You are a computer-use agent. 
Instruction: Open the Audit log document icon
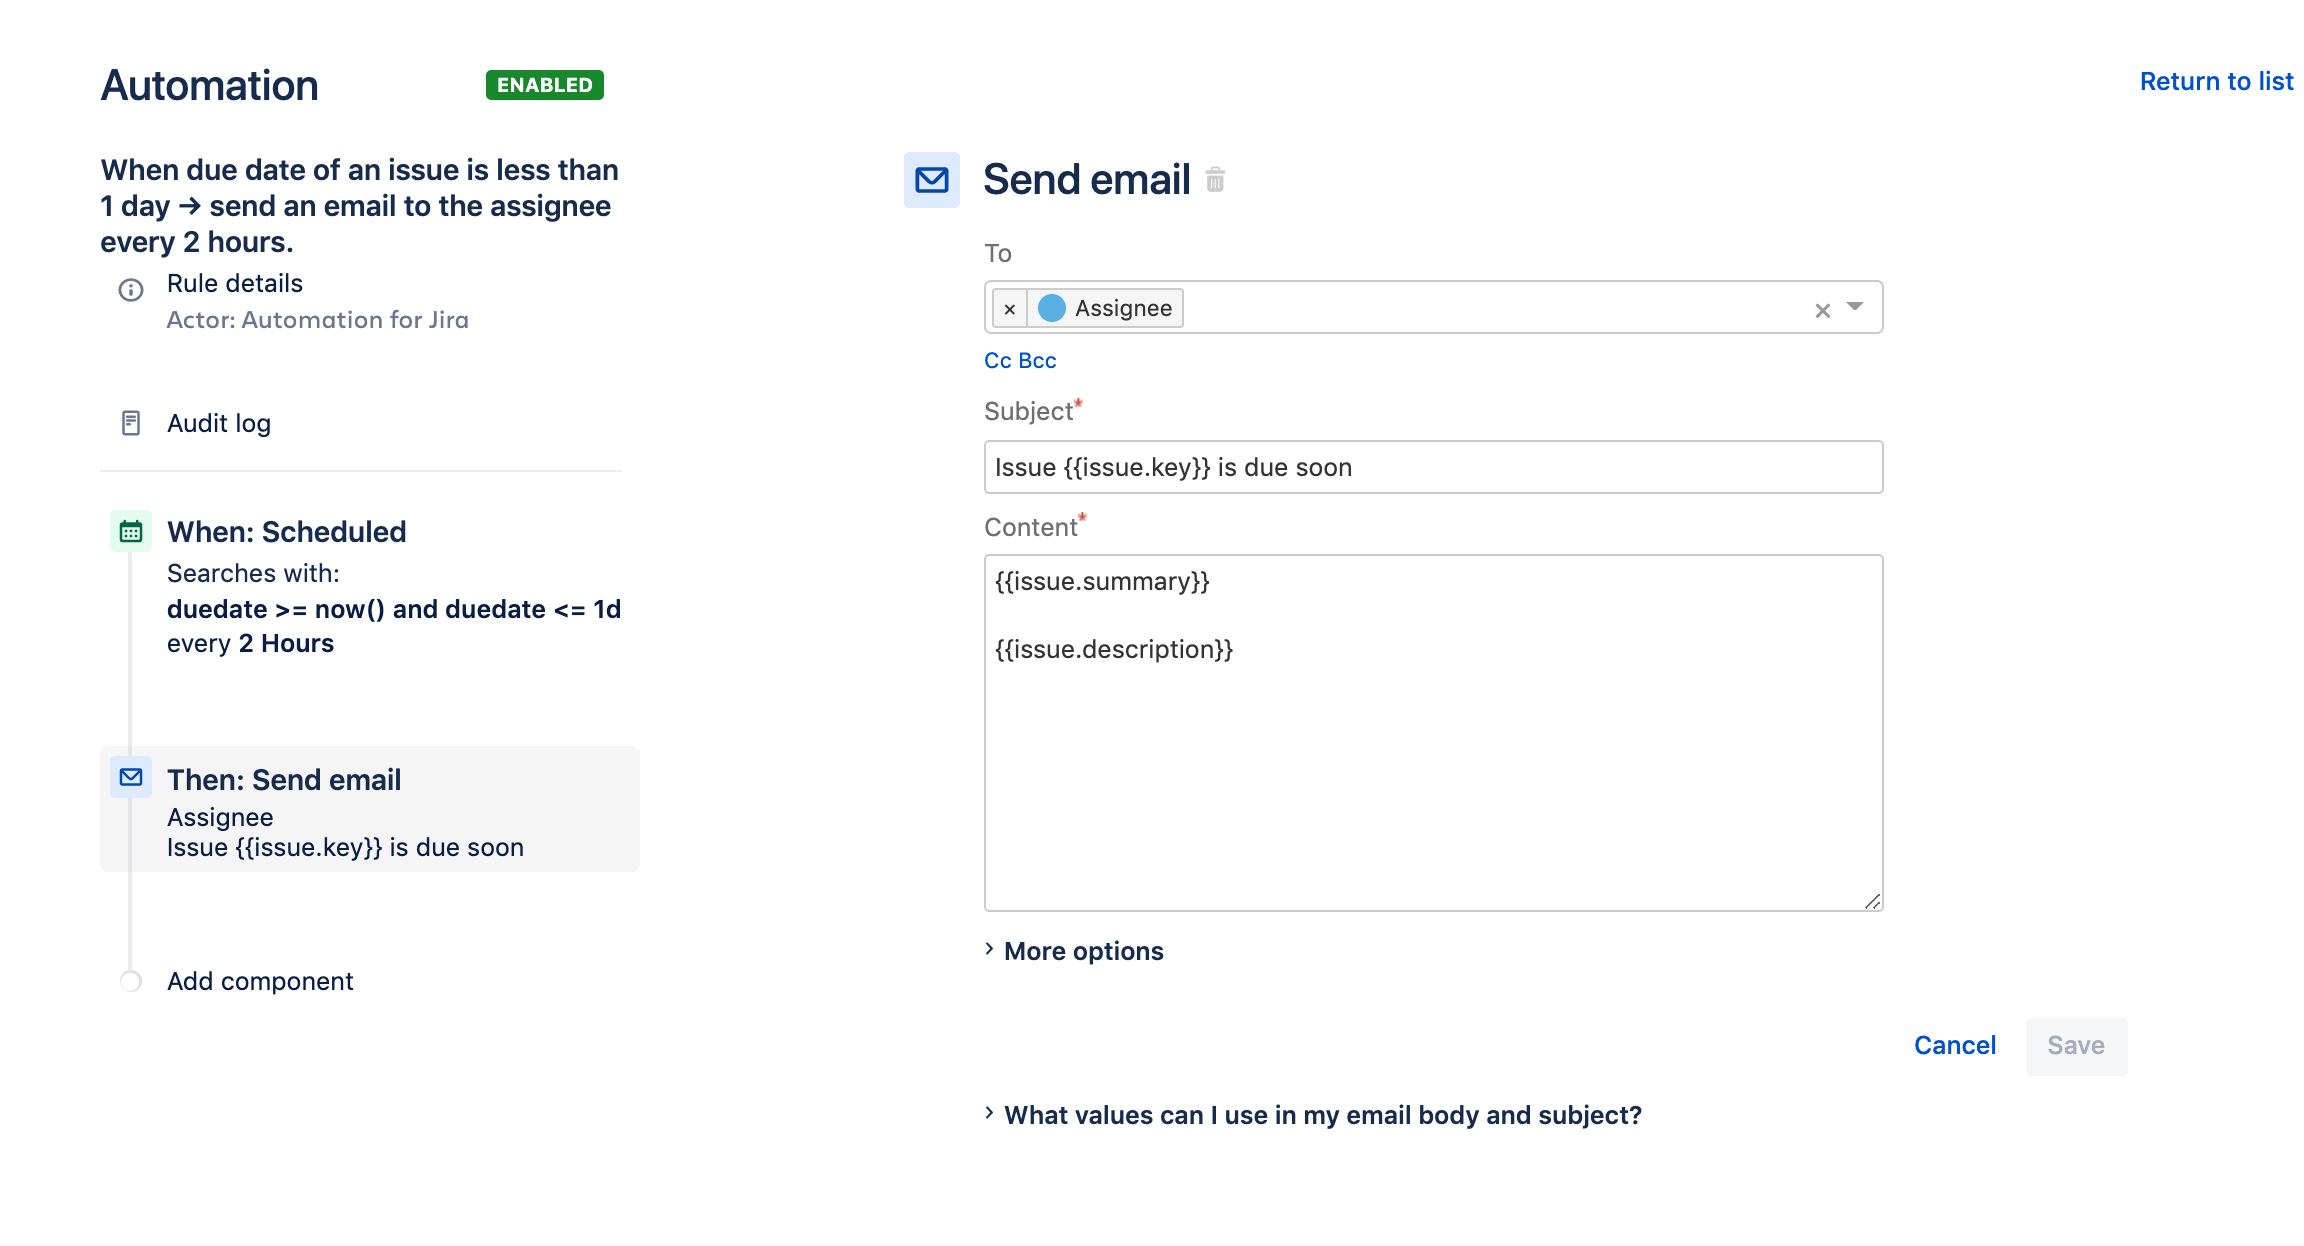click(x=129, y=423)
